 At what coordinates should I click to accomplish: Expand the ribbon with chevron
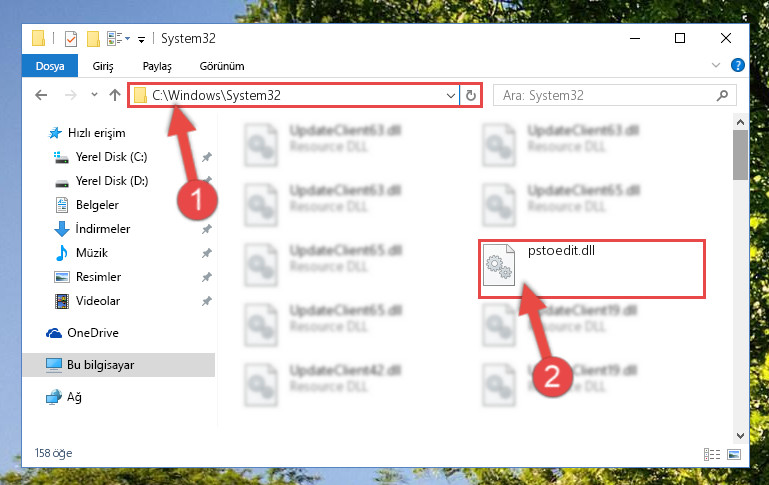point(716,65)
